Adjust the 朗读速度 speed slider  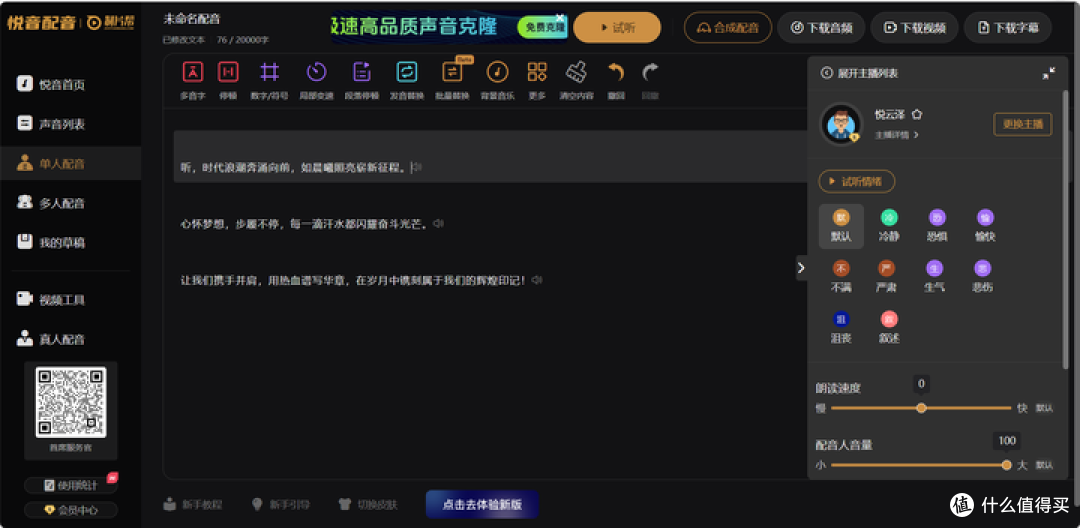(x=921, y=408)
